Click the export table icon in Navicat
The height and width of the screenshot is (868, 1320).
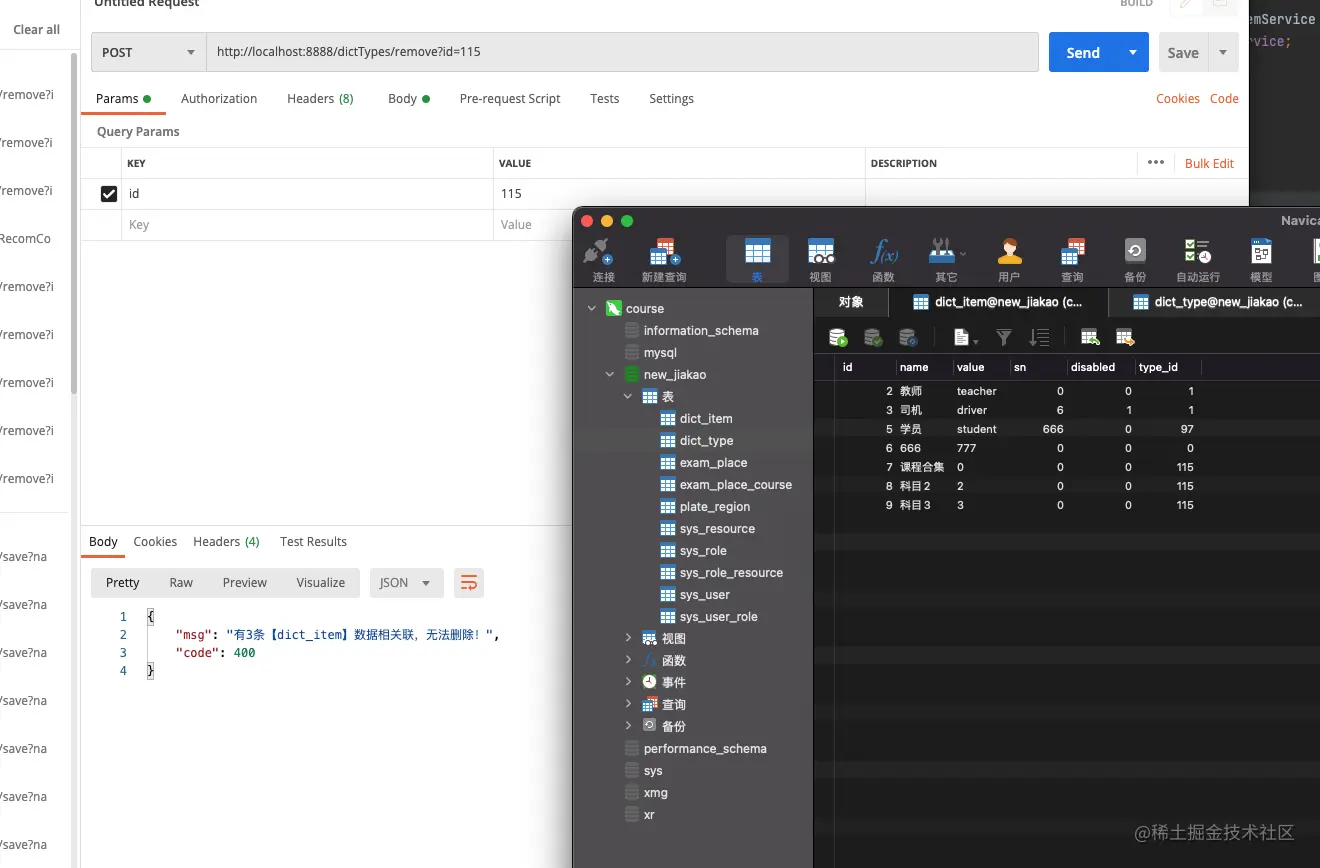pyautogui.click(x=1125, y=337)
